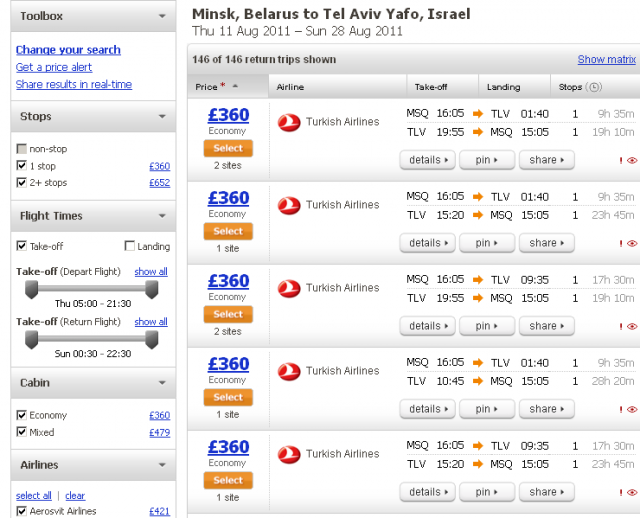Viewport: 640px width, 518px height.
Task: Click the eye icon on third flight result
Action: pos(631,326)
